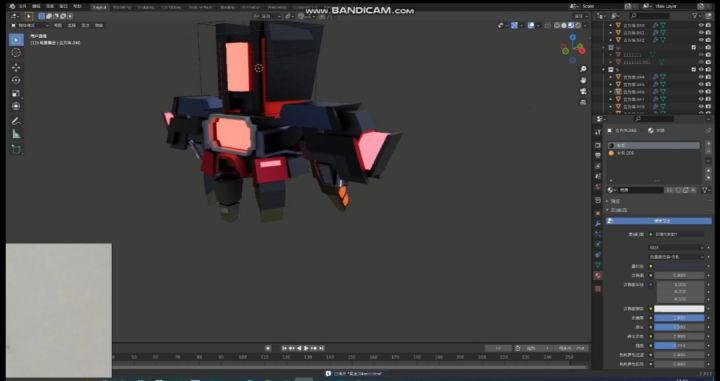This screenshot has width=720, height=381.
Task: Switch to solid viewport shading
Action: [x=564, y=25]
